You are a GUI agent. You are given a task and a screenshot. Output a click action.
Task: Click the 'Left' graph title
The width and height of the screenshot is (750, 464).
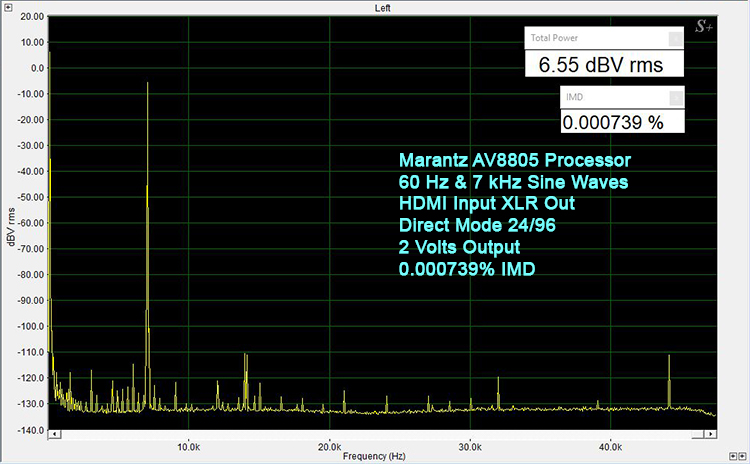[x=382, y=8]
